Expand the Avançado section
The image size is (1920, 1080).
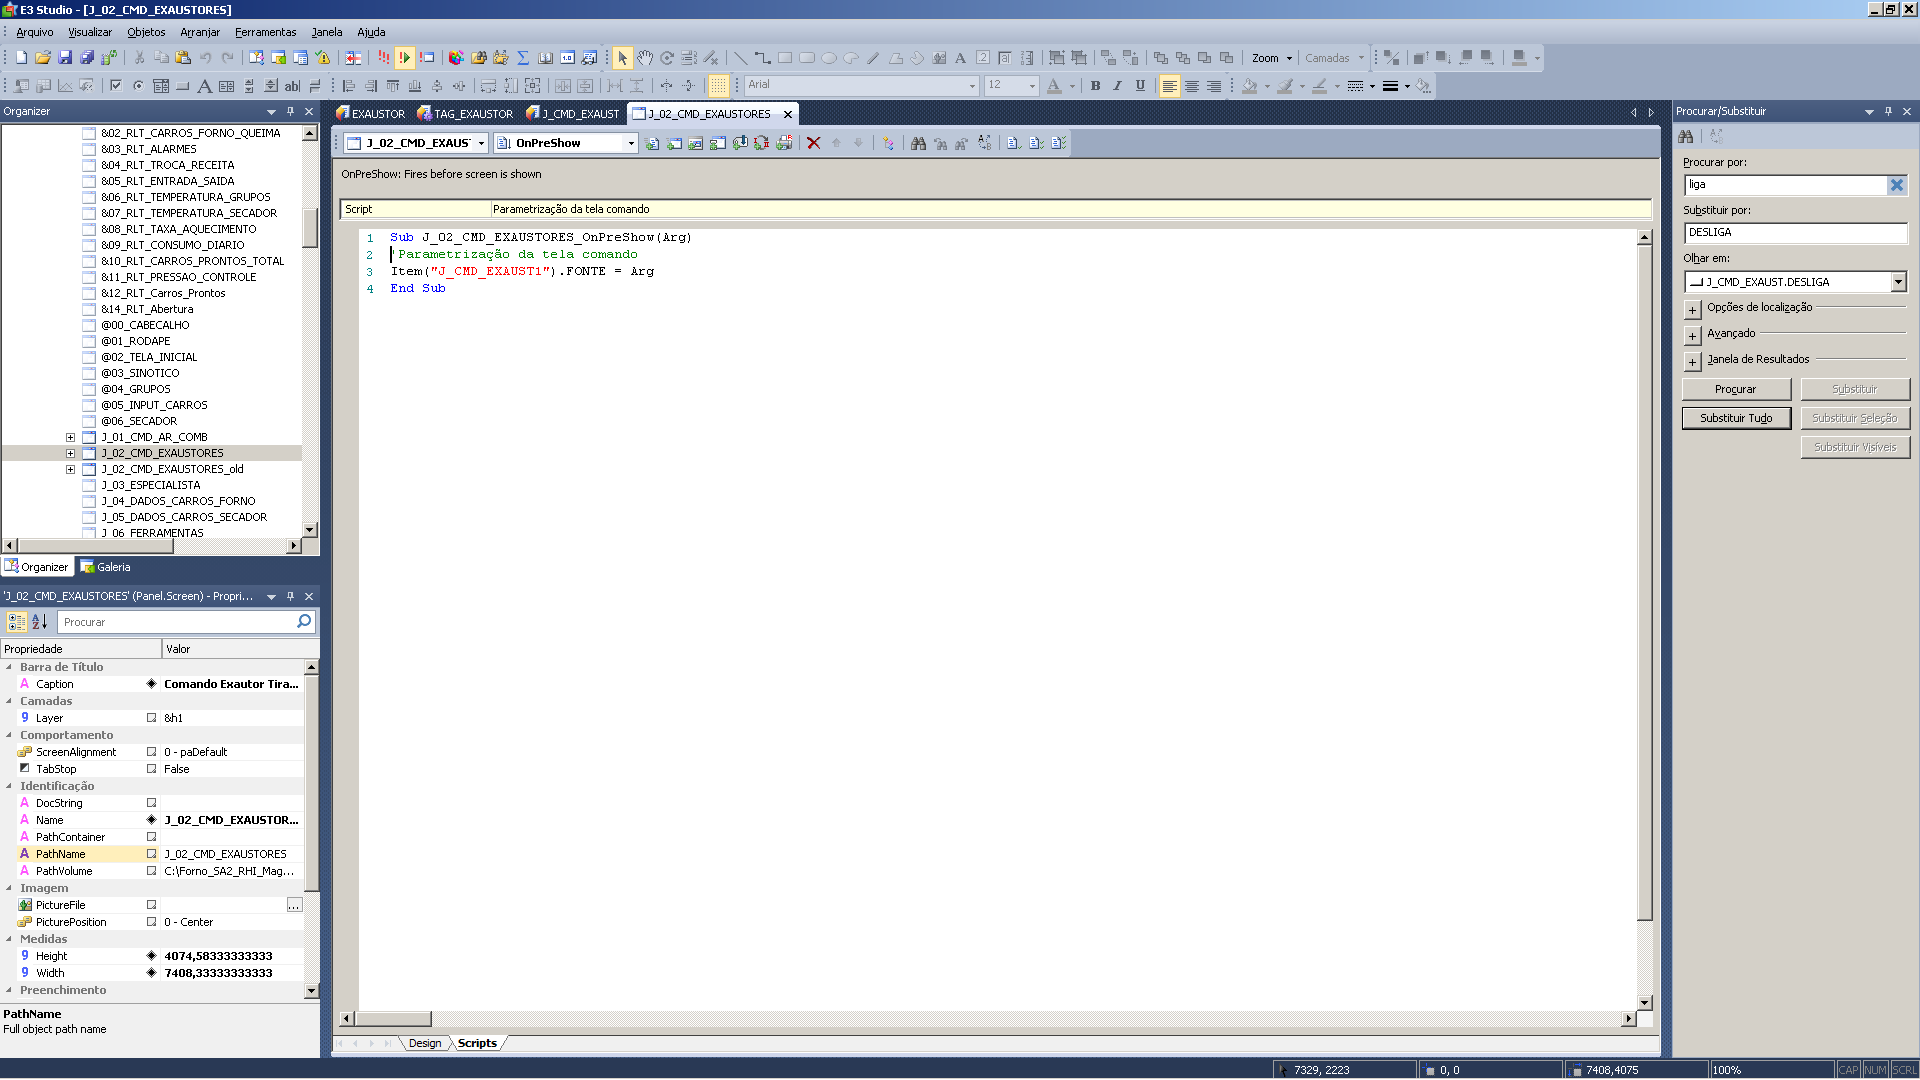point(1692,335)
